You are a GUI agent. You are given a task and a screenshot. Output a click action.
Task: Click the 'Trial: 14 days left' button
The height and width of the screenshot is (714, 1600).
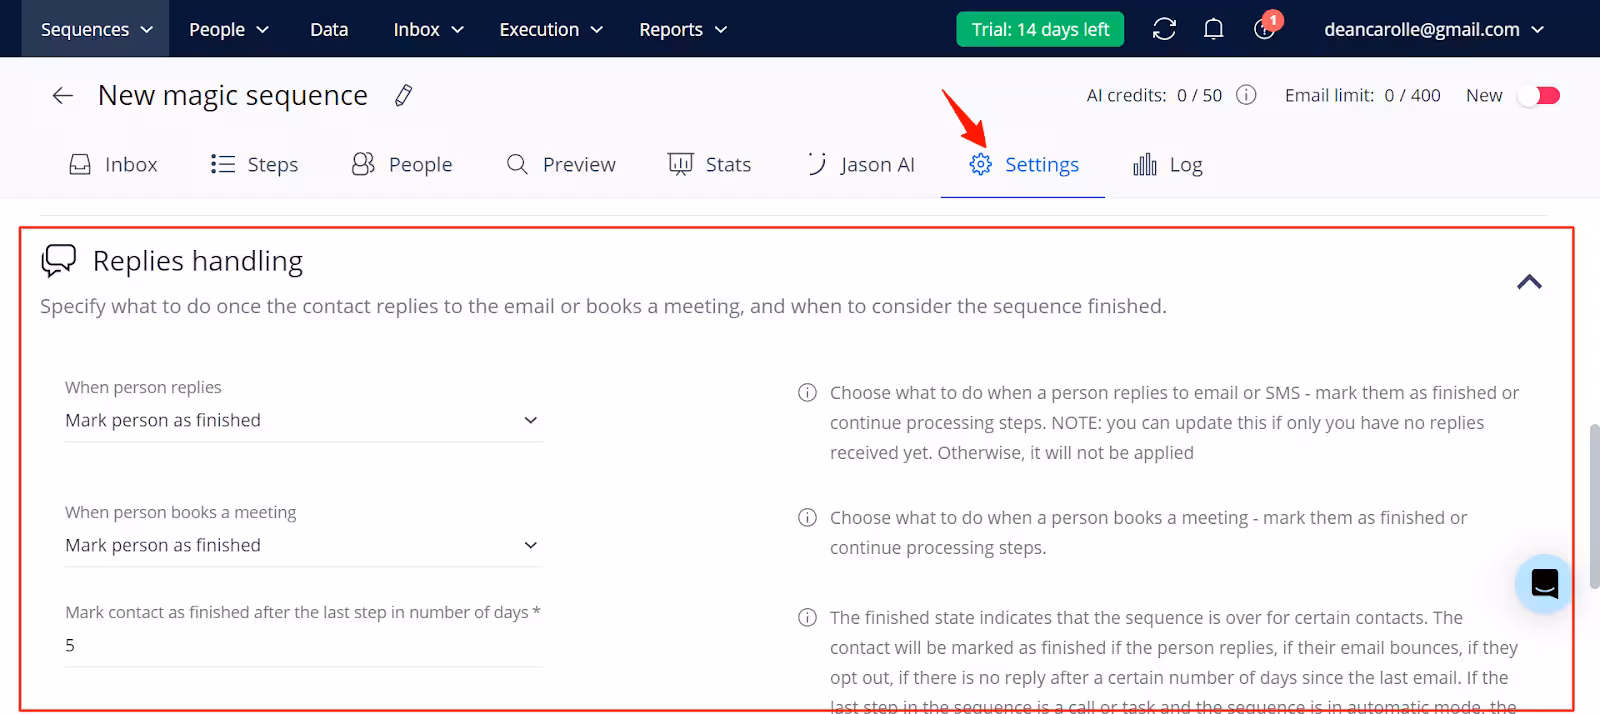(1040, 29)
